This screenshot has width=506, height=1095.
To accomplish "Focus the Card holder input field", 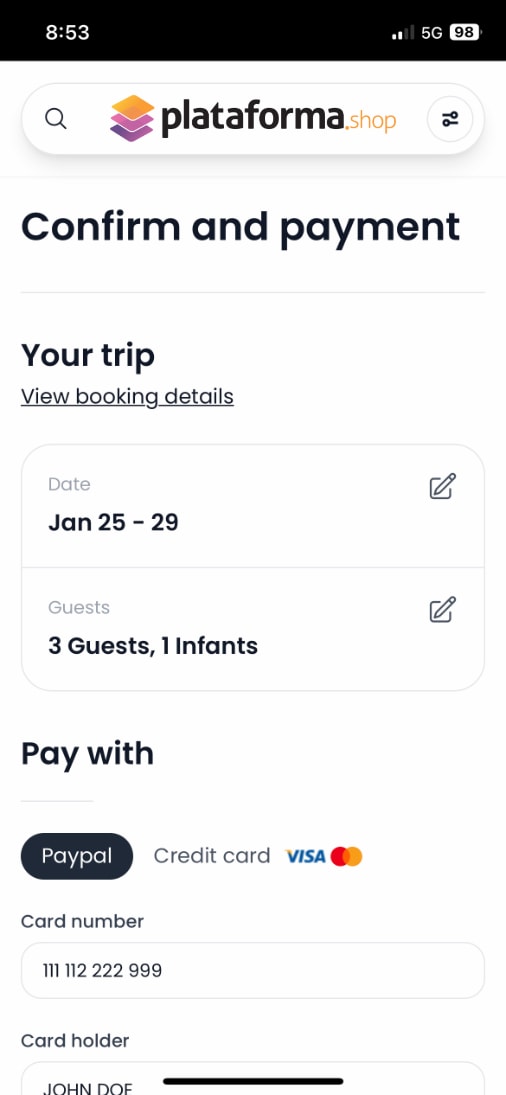I will pyautogui.click(x=253, y=1079).
